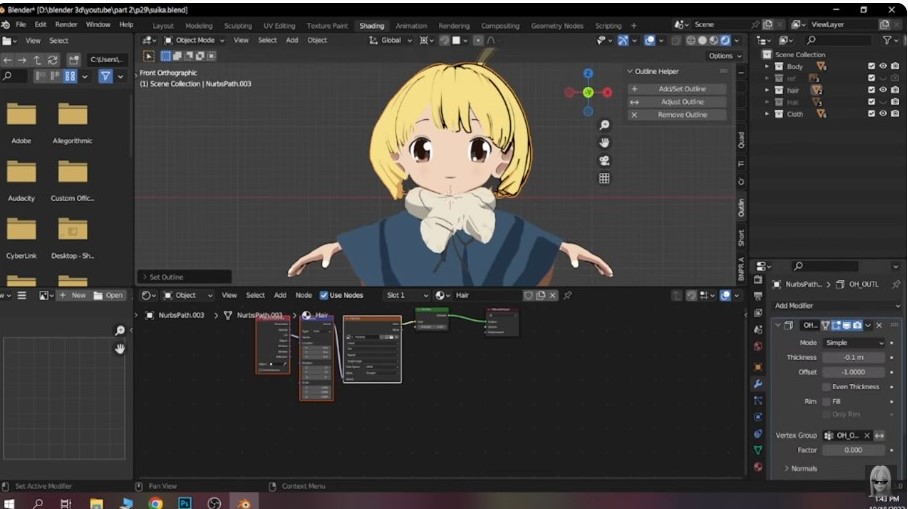Open Slot 1 dropdown in node editor
The height and width of the screenshot is (509, 908).
click(407, 295)
